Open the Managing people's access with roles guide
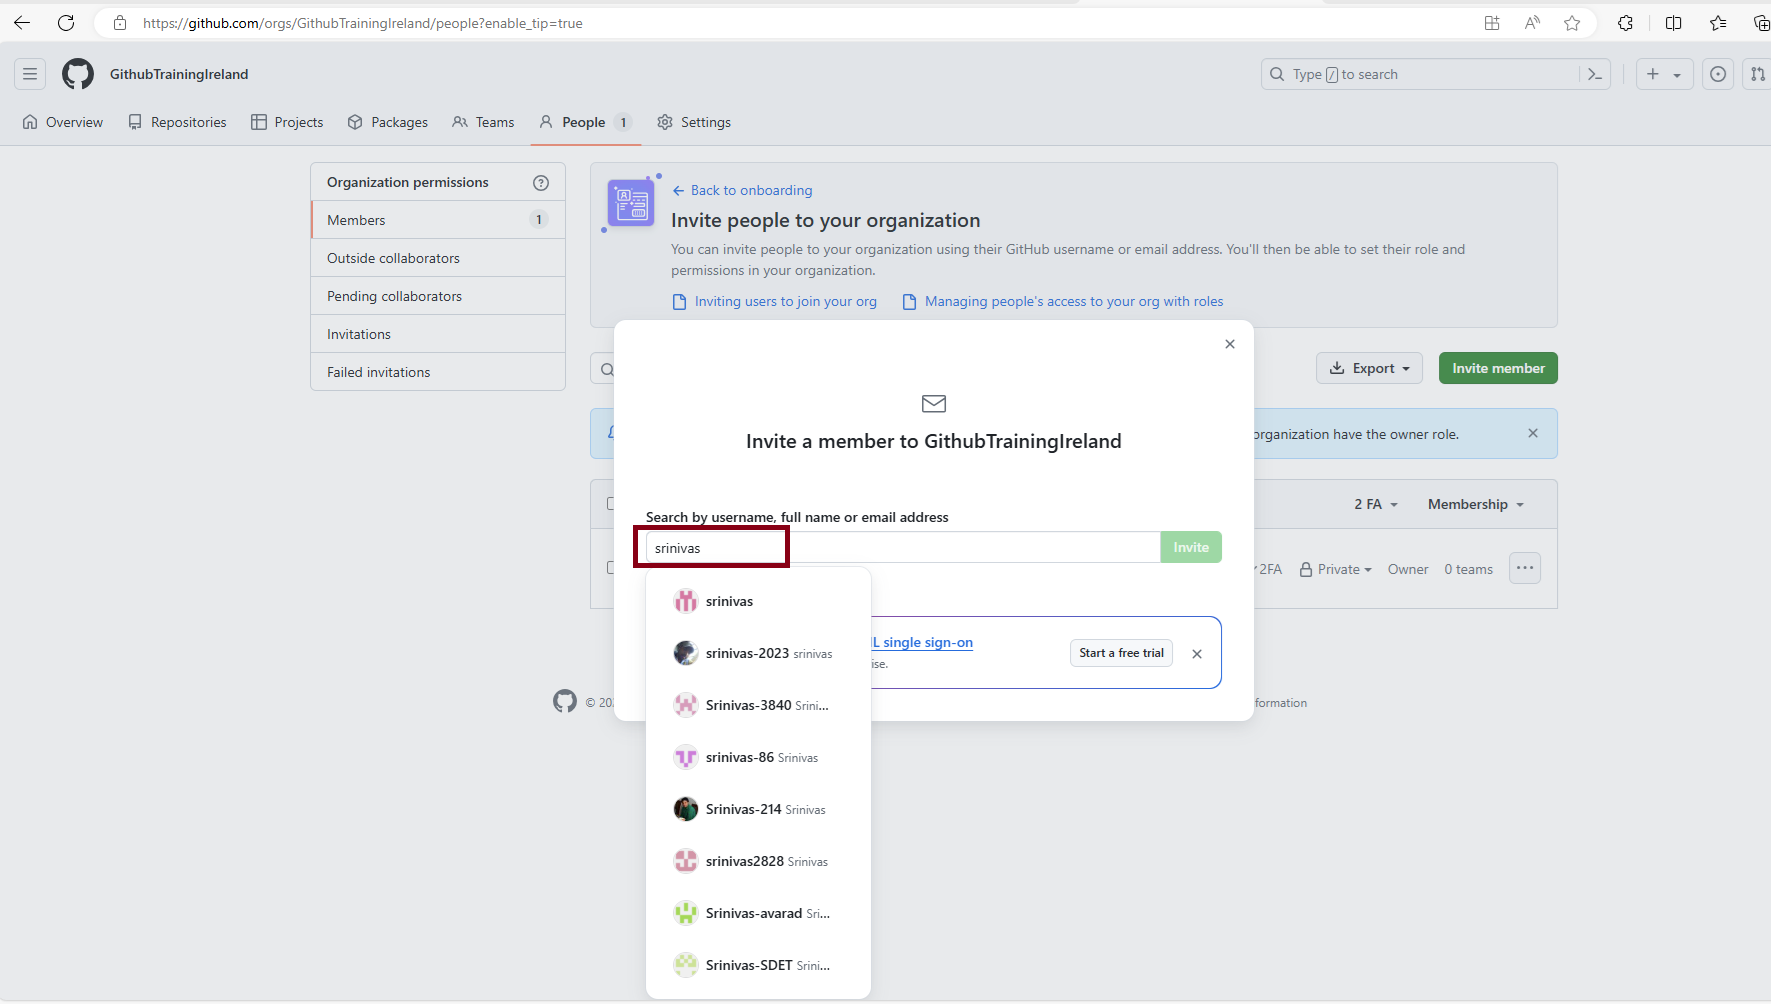The width and height of the screenshot is (1771, 1004). [1062, 301]
